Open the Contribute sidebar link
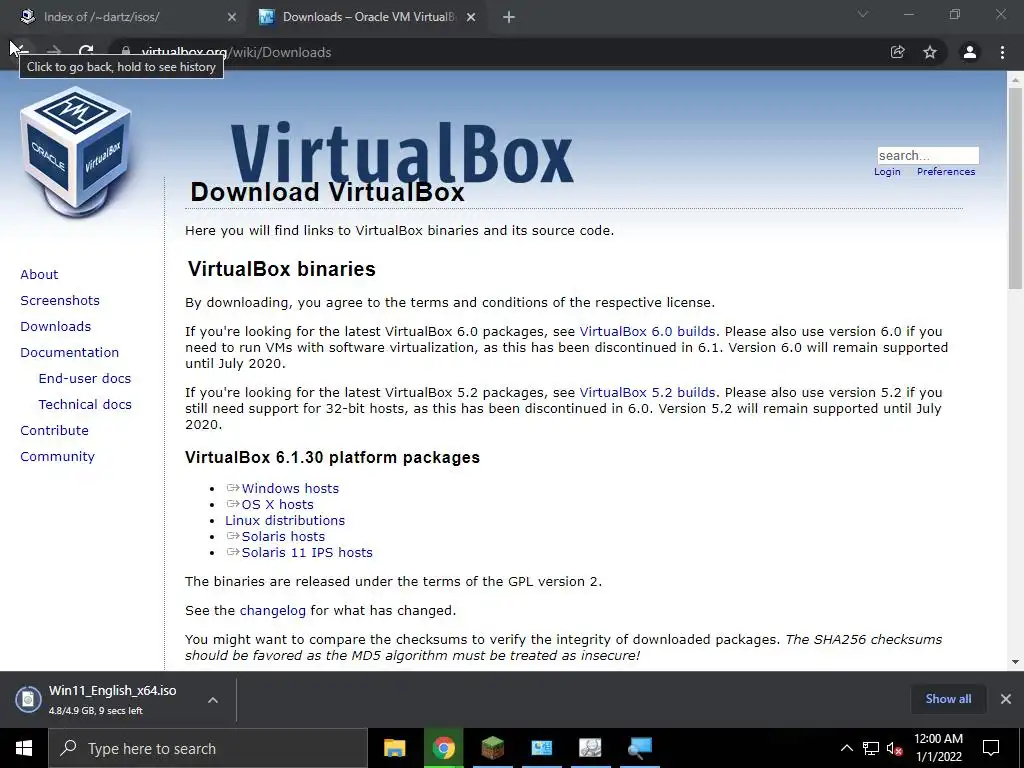1024x768 pixels. 54,431
